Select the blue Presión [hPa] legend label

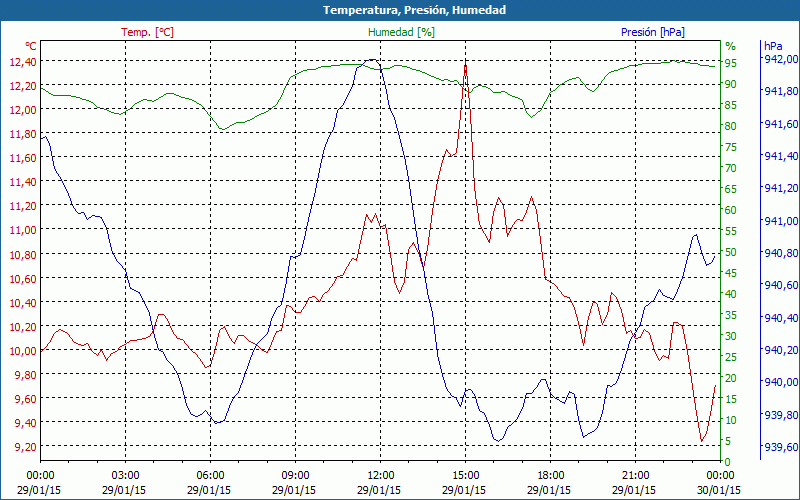(x=653, y=32)
